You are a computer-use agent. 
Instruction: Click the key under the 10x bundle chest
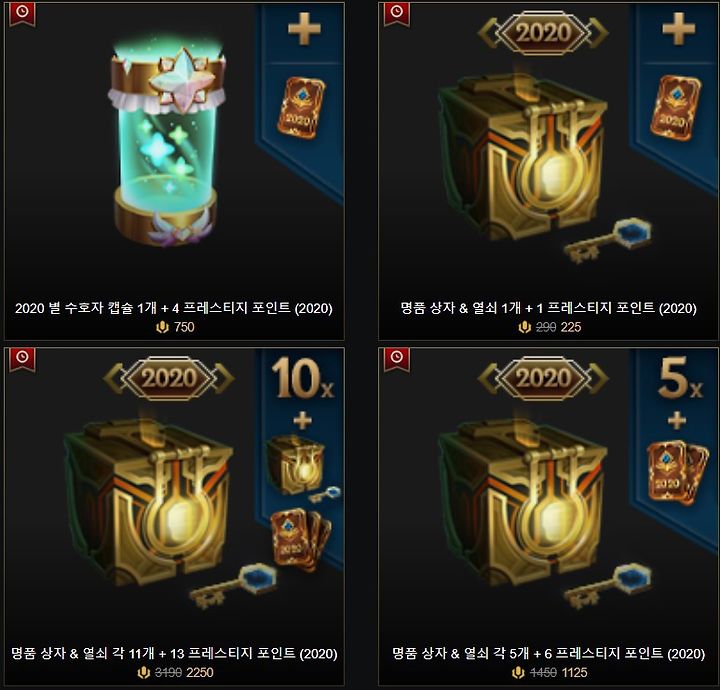tap(233, 585)
